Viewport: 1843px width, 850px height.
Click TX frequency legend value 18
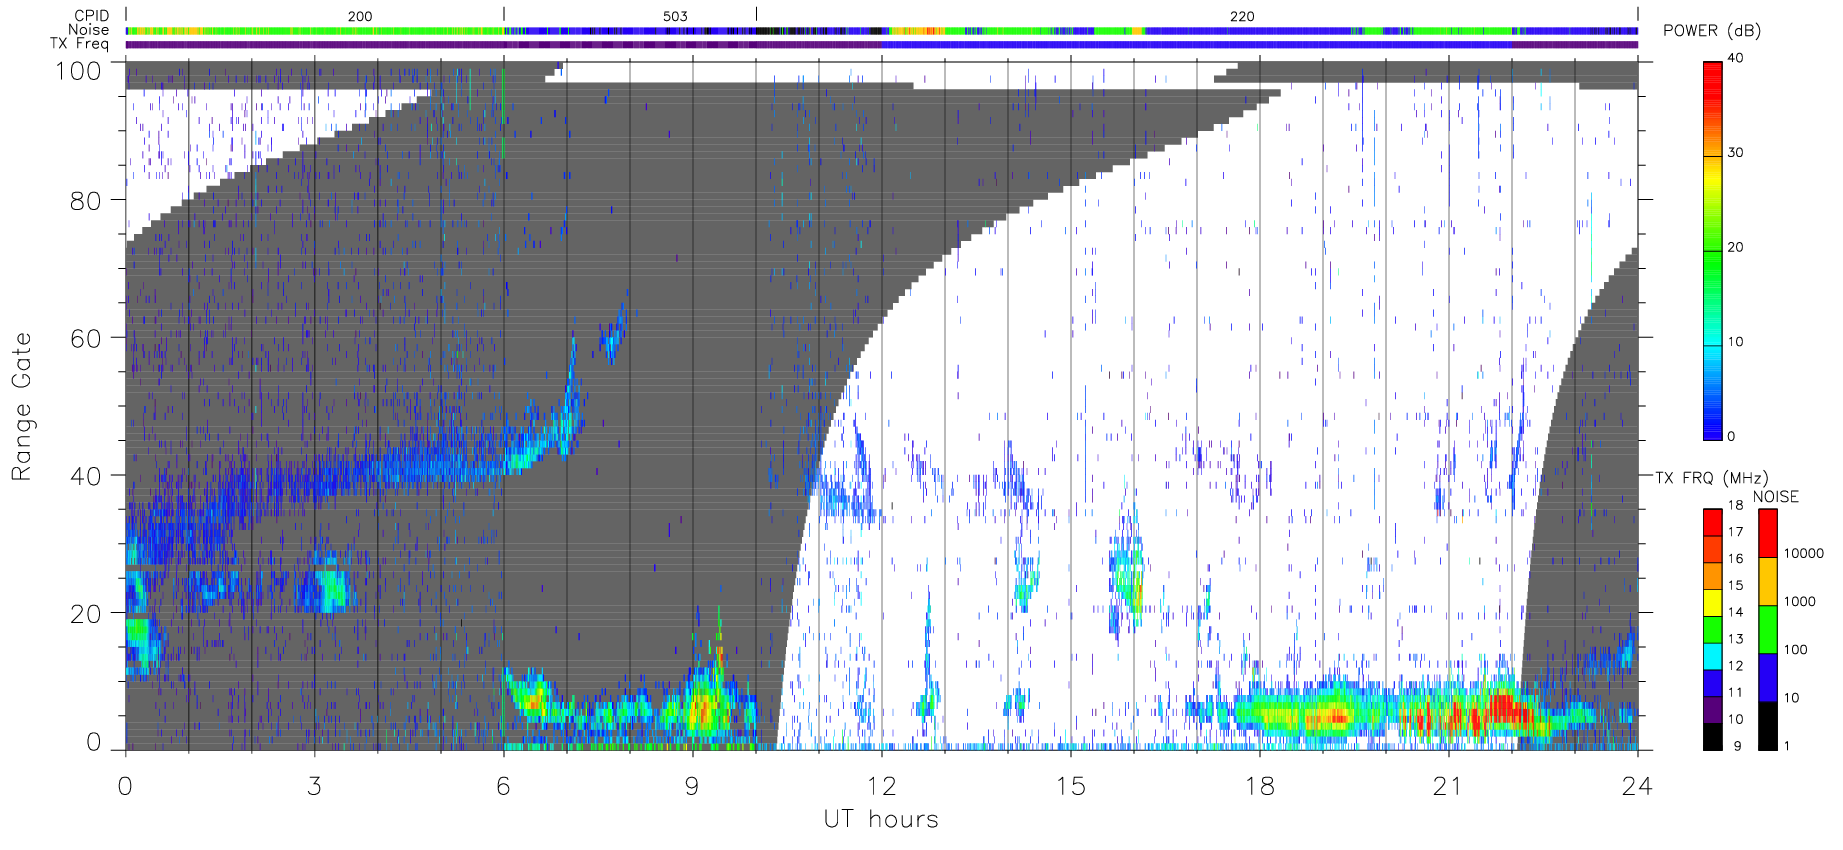[1735, 505]
